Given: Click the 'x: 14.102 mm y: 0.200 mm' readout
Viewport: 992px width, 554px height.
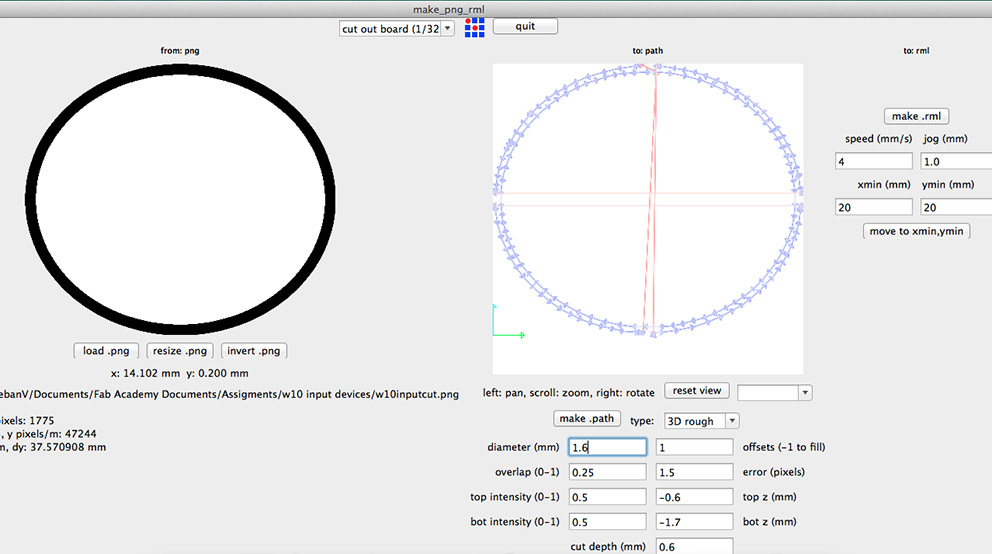Looking at the screenshot, I should (x=180, y=373).
